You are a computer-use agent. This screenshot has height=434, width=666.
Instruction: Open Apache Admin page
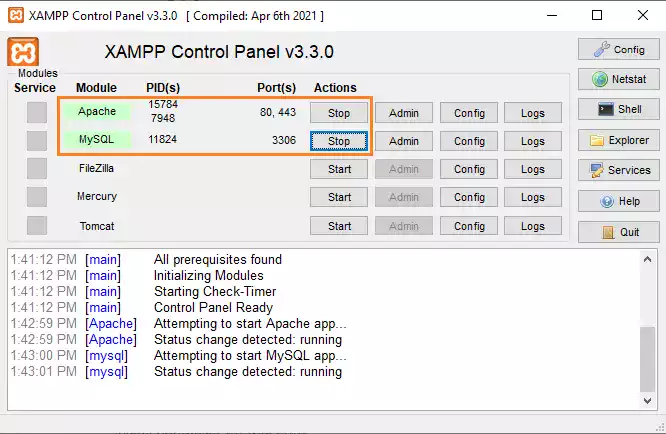404,113
